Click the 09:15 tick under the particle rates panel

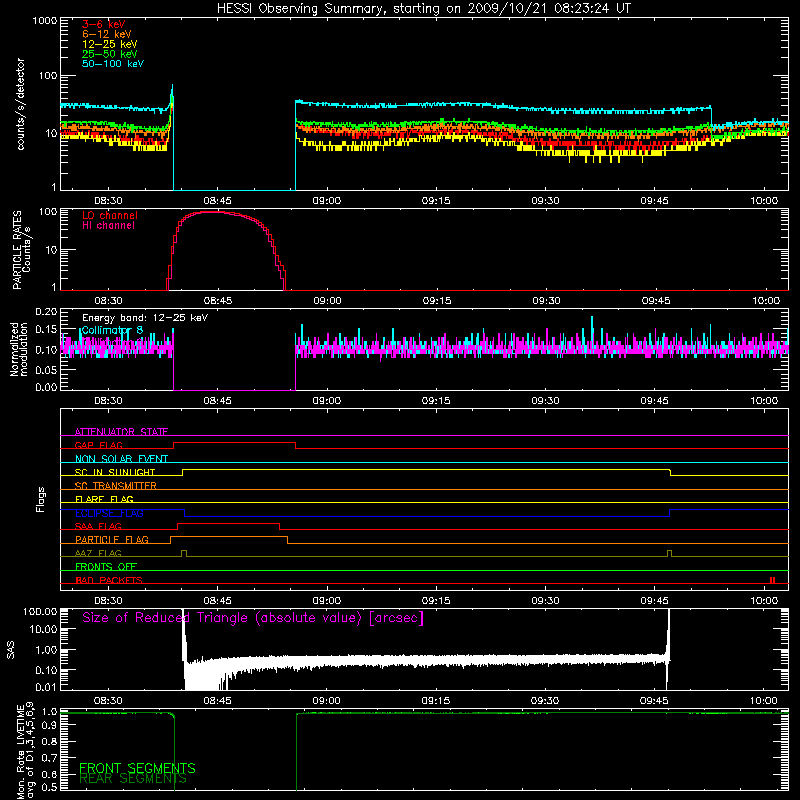click(x=437, y=301)
